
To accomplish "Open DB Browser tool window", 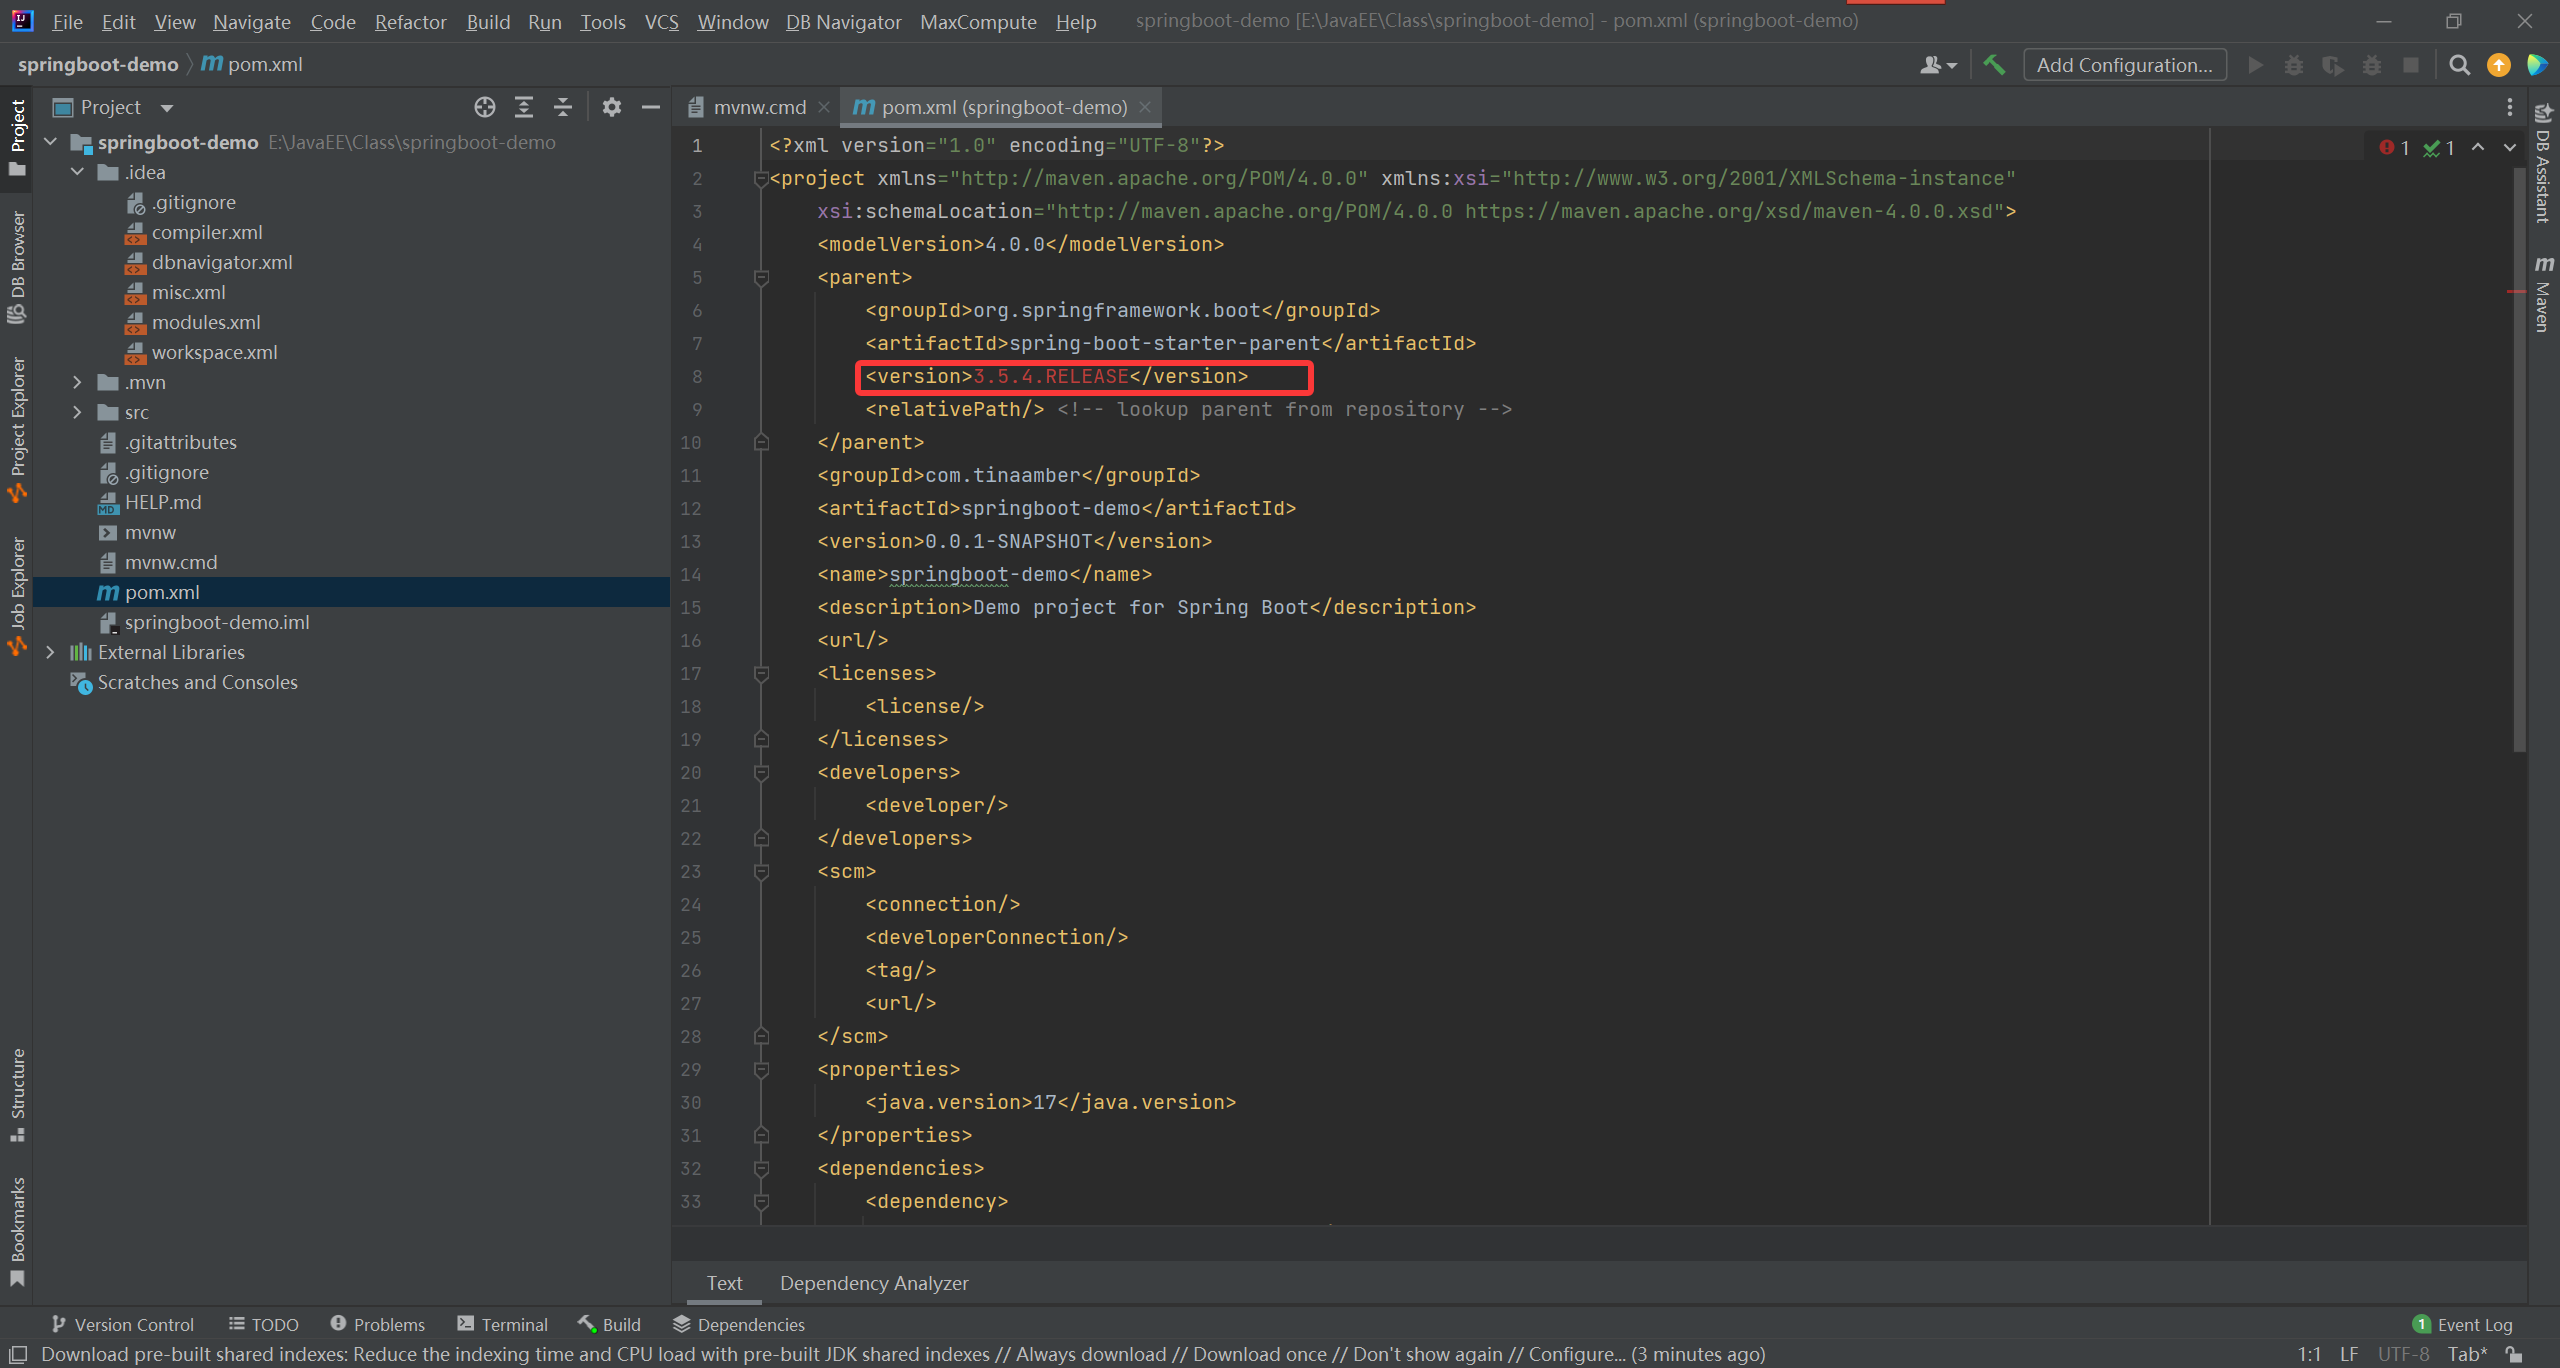I will (17, 267).
